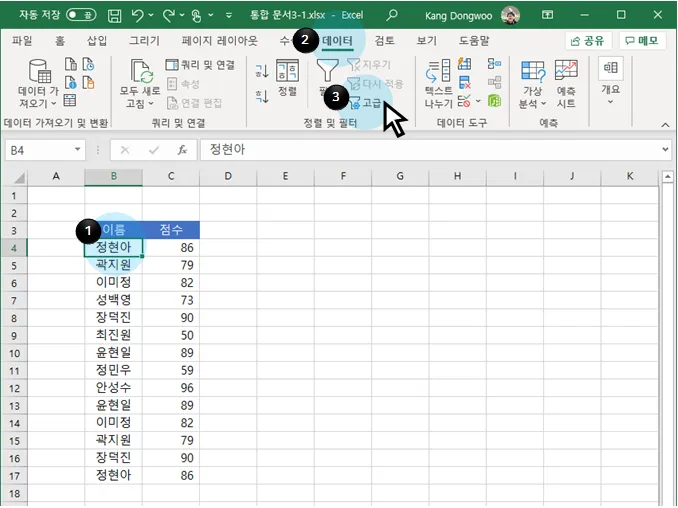
Task: Expand the formula bar chevron
Action: [665, 150]
